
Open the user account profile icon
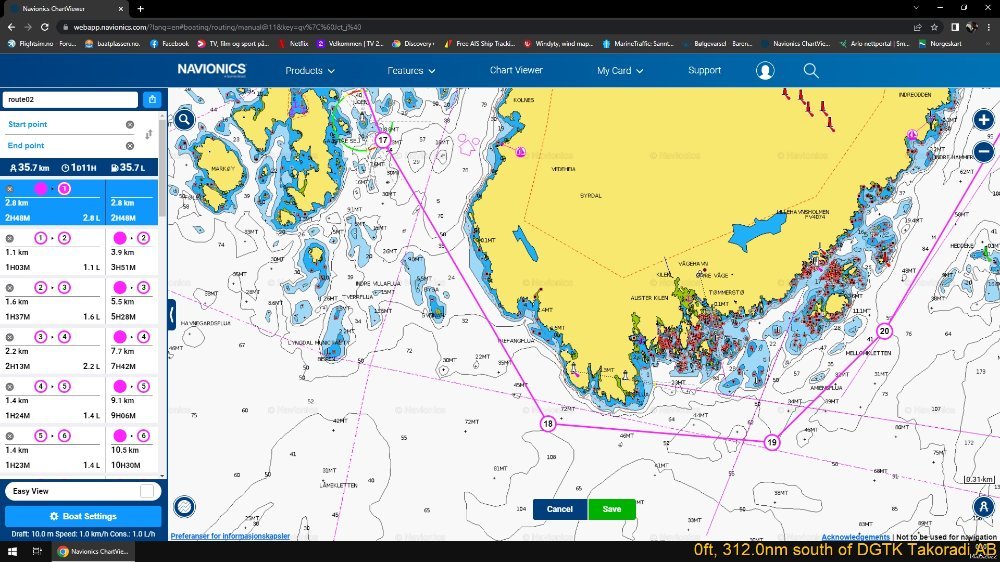tap(765, 71)
